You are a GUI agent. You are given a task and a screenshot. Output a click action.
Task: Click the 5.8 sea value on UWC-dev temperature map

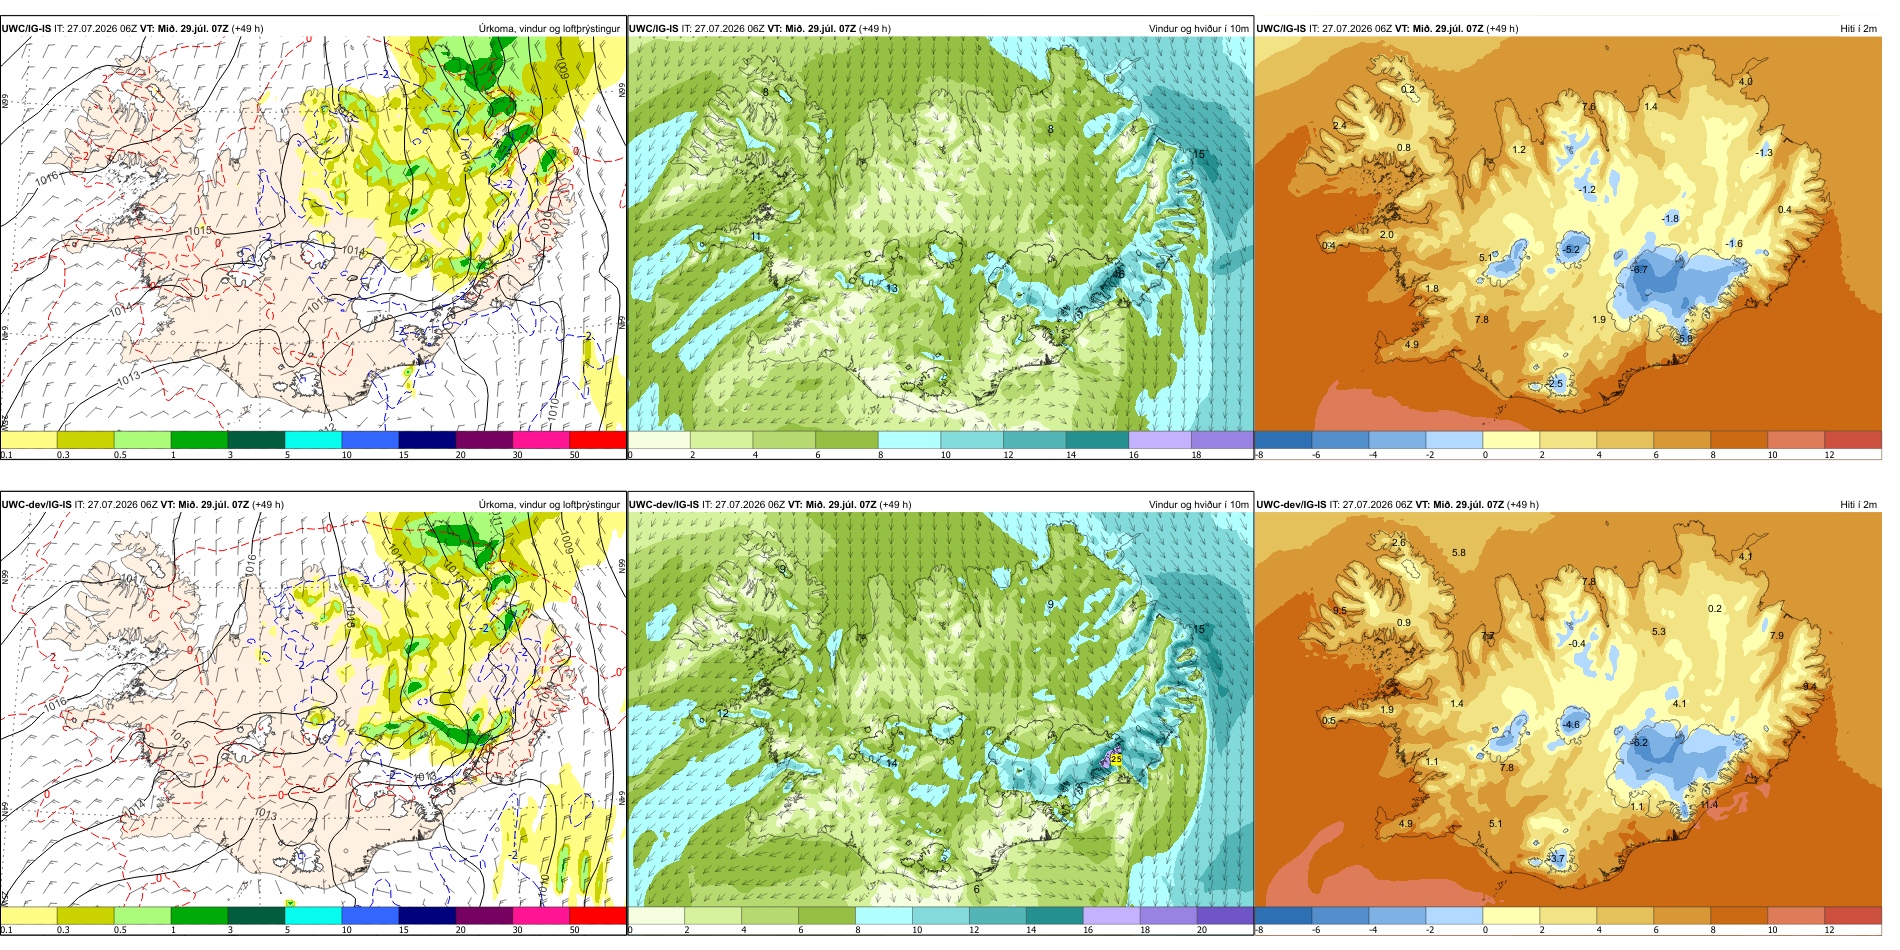pos(1459,552)
